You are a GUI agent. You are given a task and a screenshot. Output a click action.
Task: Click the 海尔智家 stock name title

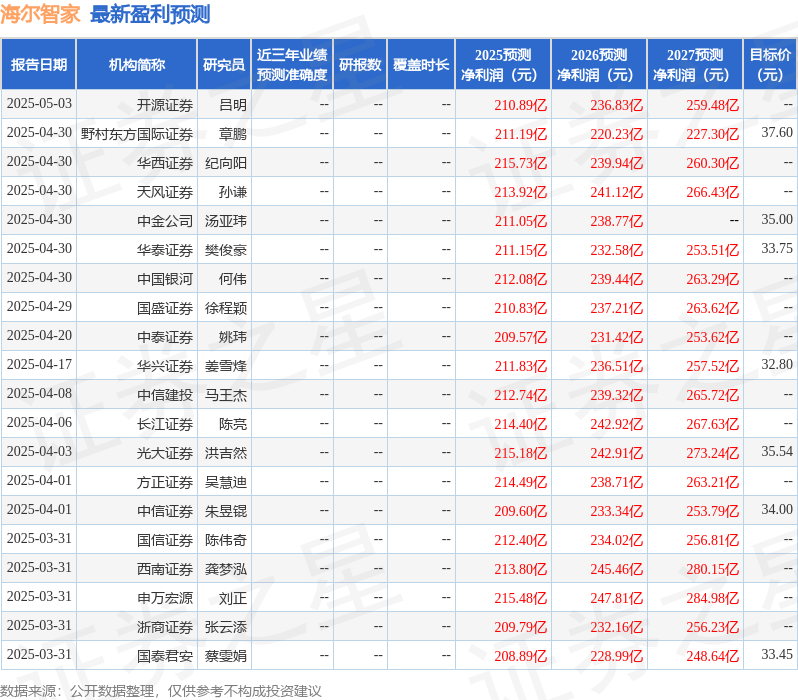point(40,14)
